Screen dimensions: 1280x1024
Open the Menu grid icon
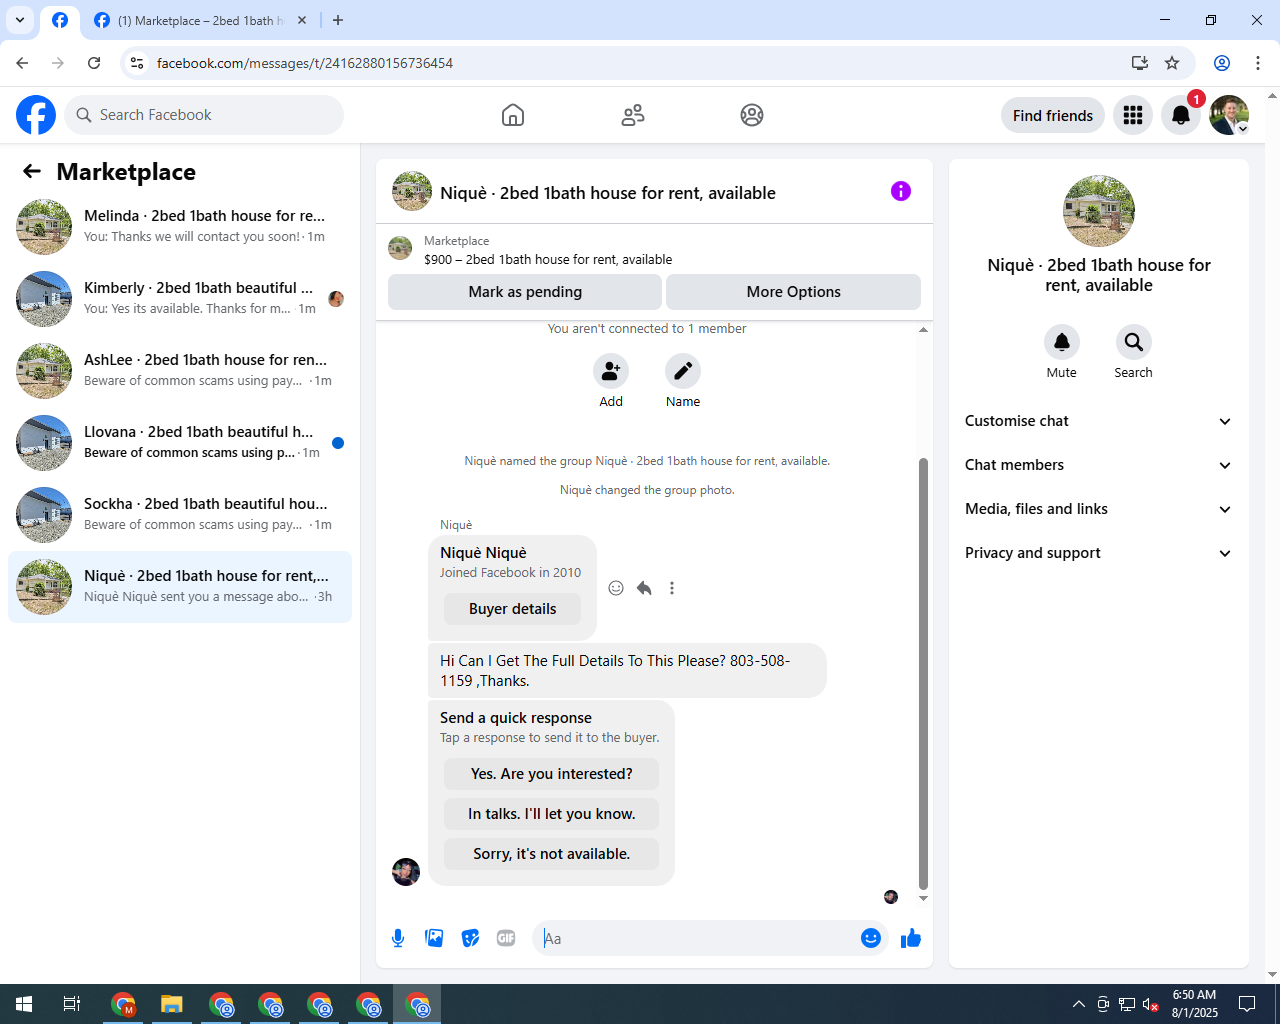click(1133, 115)
